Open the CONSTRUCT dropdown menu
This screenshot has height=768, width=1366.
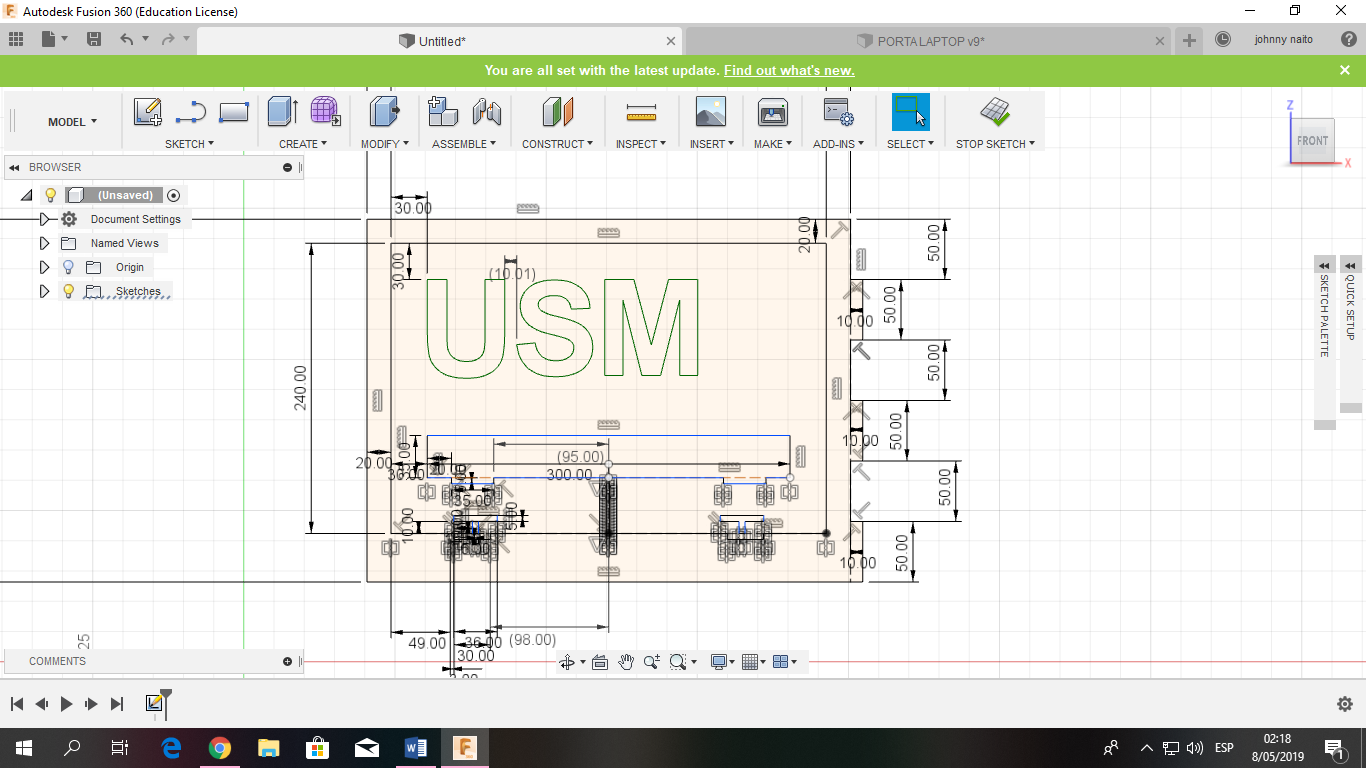click(557, 144)
